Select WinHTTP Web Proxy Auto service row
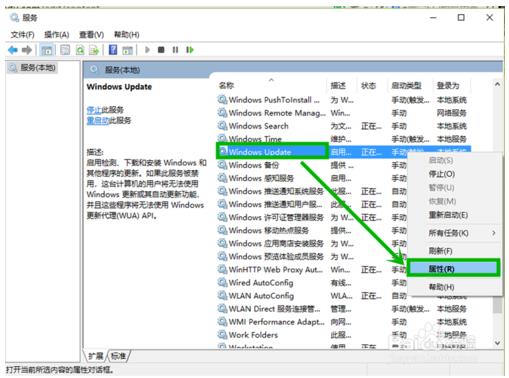This screenshot has height=378, width=509. [312, 269]
